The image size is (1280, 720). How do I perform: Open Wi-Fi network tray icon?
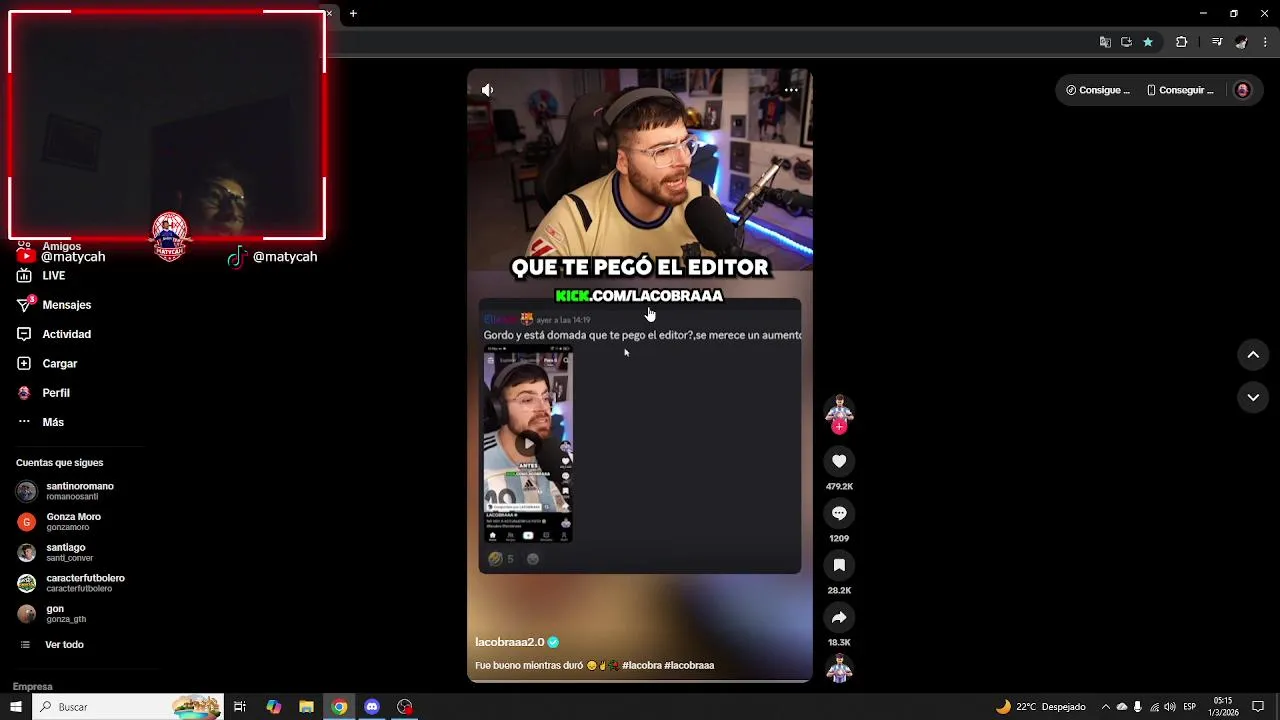pyautogui.click(x=1154, y=707)
